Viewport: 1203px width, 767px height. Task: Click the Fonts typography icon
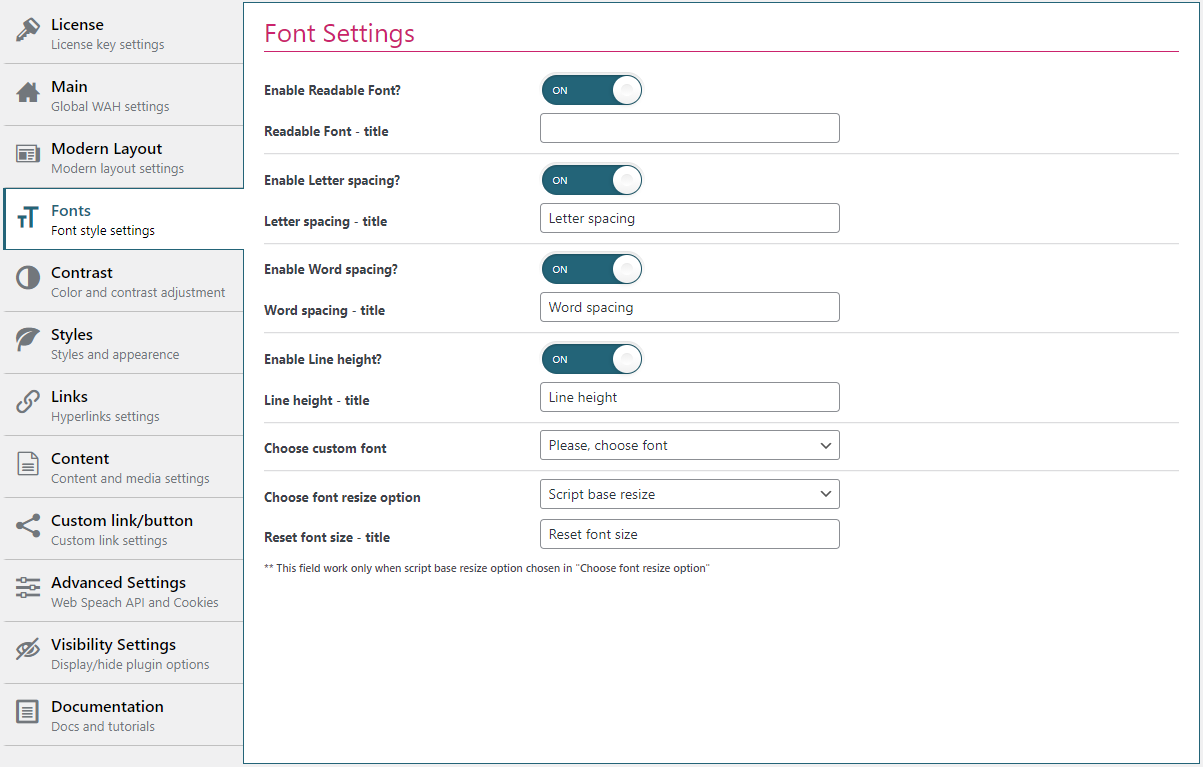(28, 217)
